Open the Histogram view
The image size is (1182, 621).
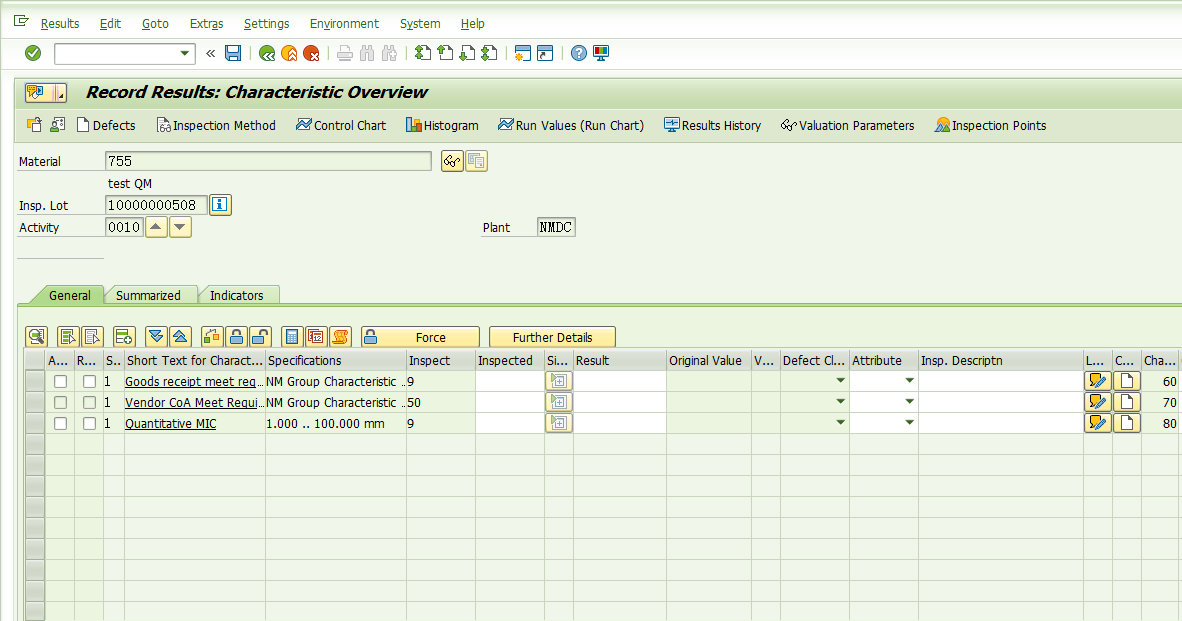pos(442,125)
